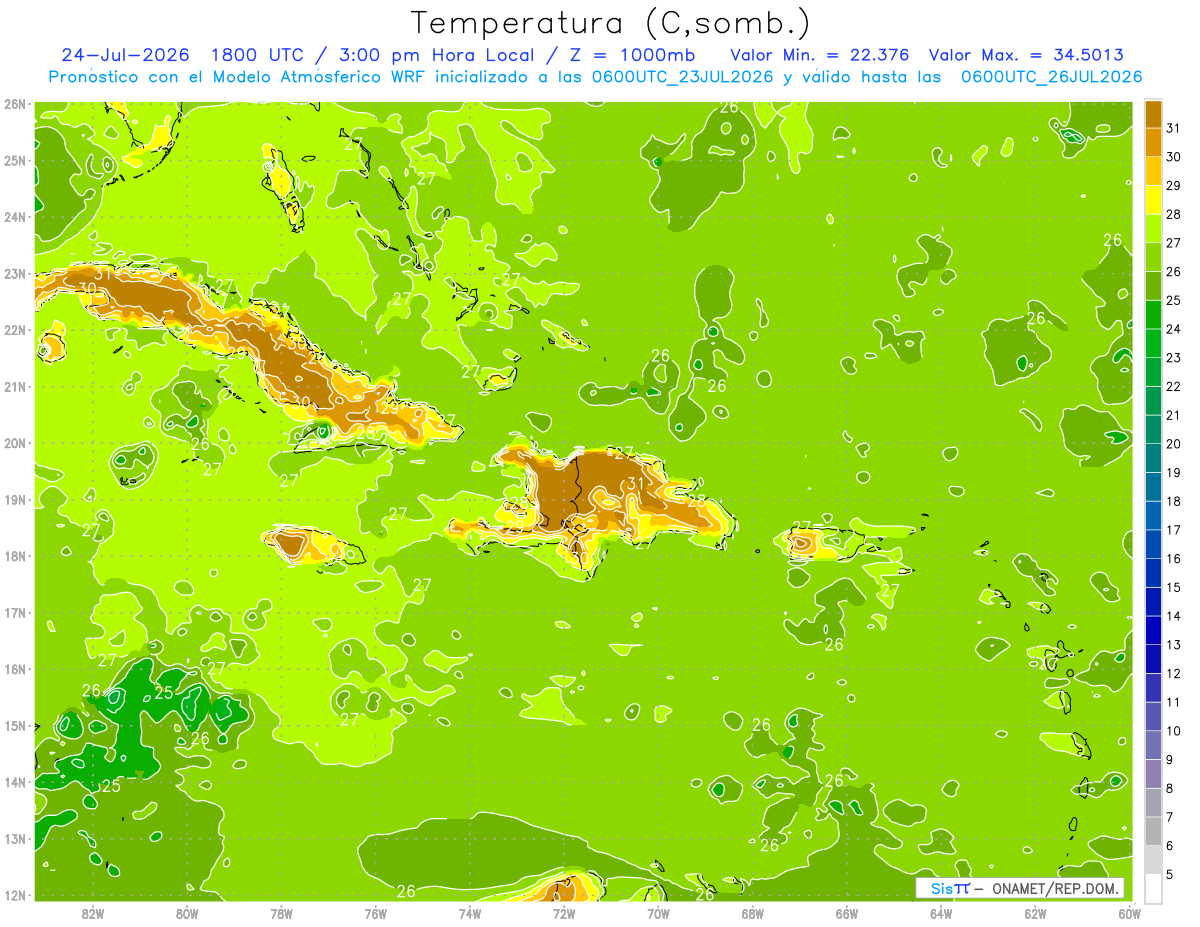This screenshot has height=927, width=1200.
Task: Click the 'Temperatura (C,somb.)' title
Action: point(611,23)
